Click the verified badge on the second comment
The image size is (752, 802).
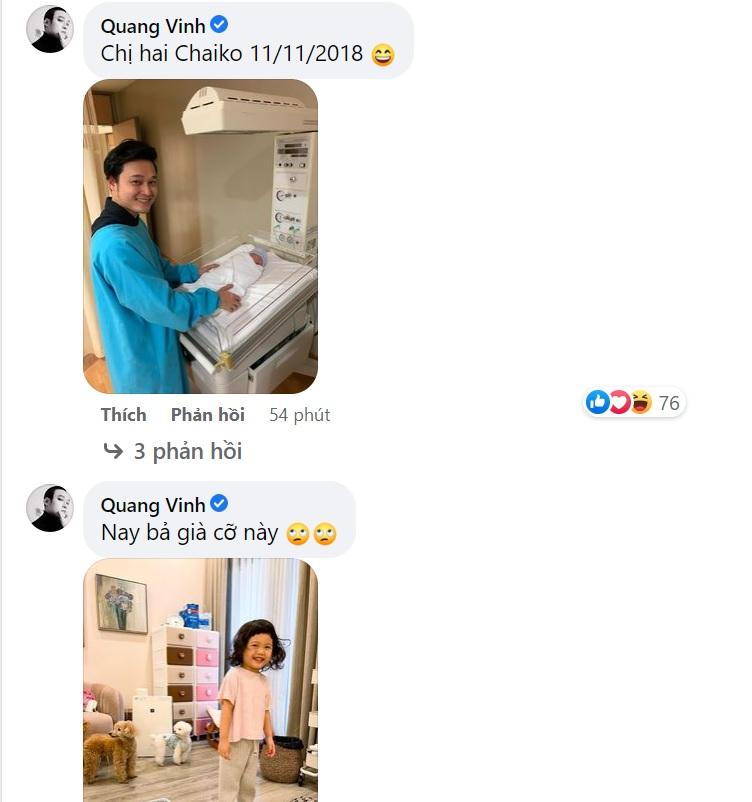coord(219,504)
